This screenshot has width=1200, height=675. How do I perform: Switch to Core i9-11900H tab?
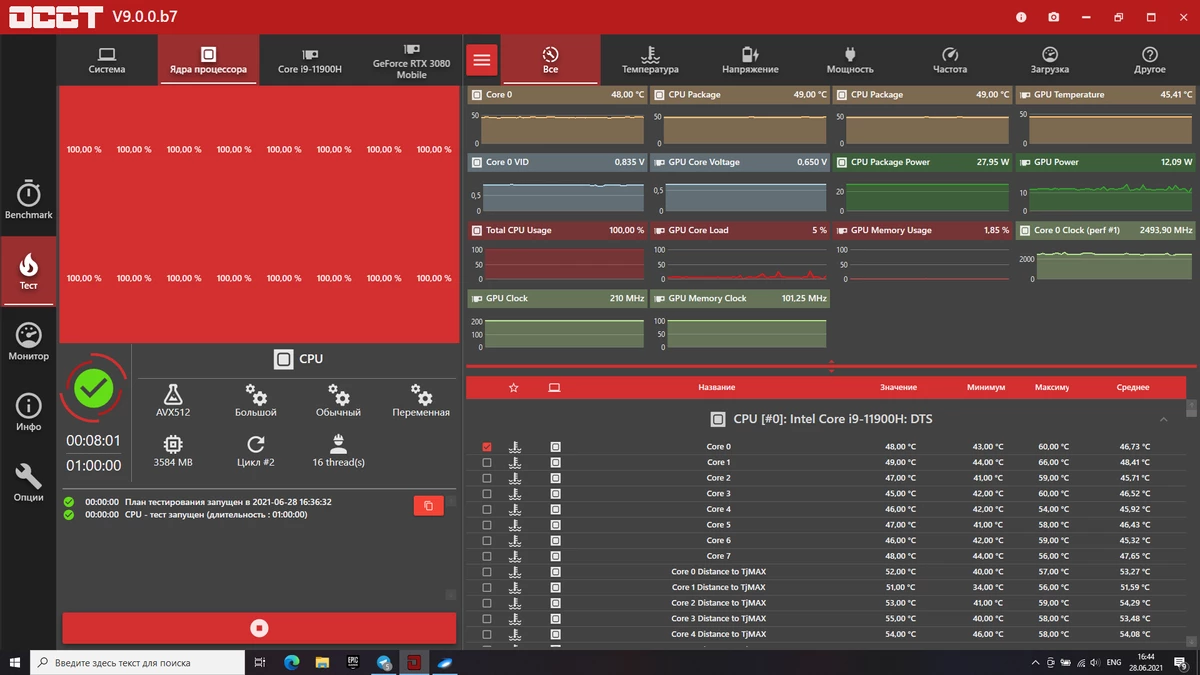310,60
